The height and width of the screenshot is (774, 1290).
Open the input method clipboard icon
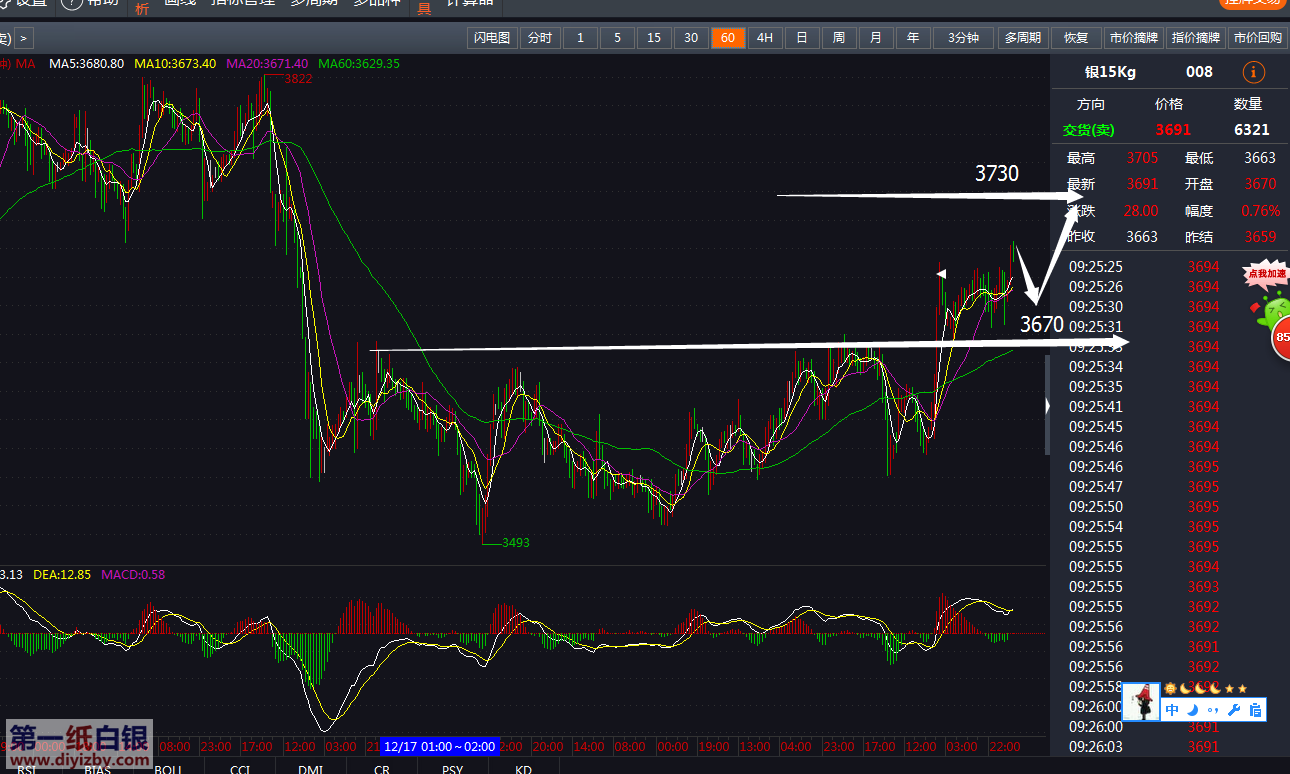click(1255, 710)
